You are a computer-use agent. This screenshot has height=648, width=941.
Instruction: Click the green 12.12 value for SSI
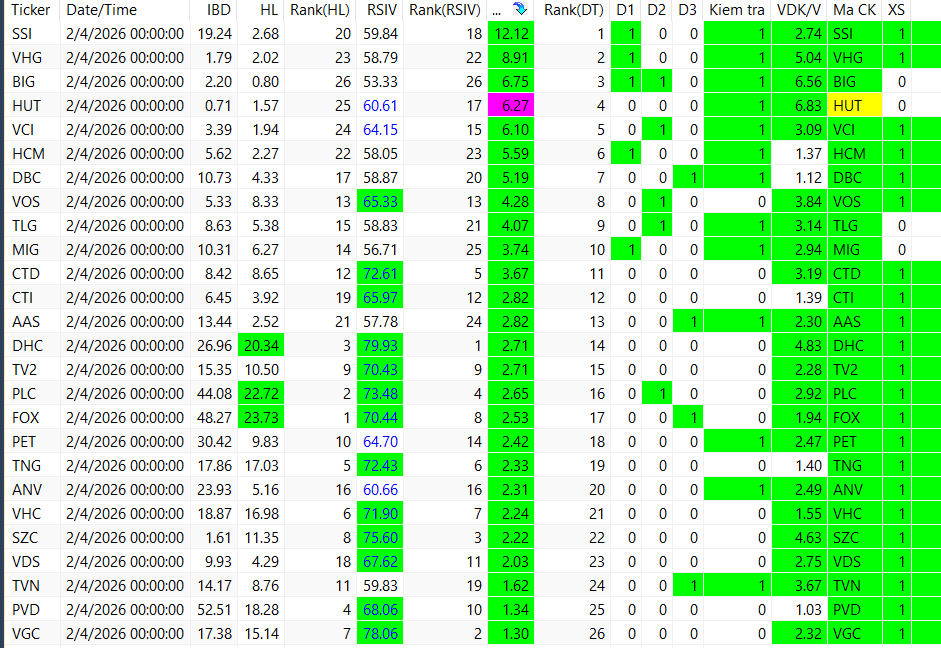511,34
